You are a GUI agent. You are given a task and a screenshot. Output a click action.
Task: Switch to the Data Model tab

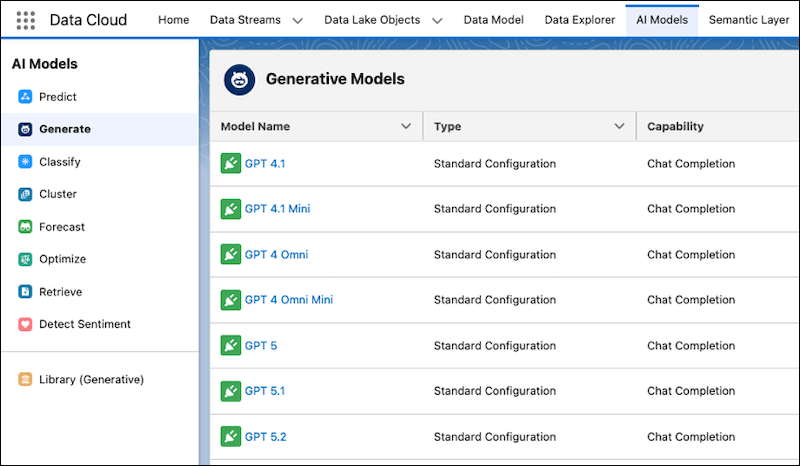[x=493, y=20]
